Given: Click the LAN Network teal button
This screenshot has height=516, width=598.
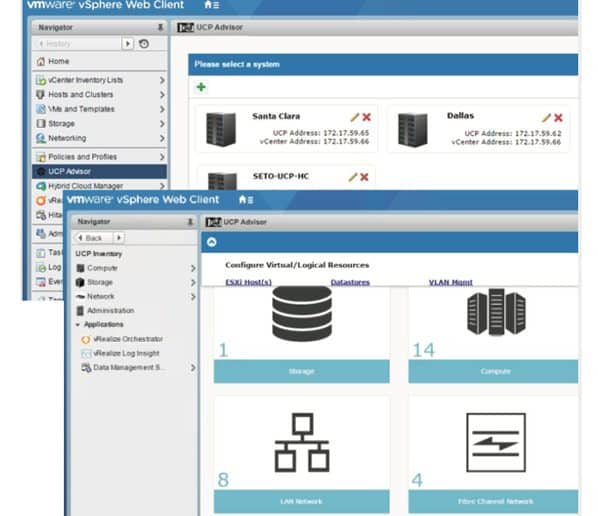Looking at the screenshot, I should 302,502.
